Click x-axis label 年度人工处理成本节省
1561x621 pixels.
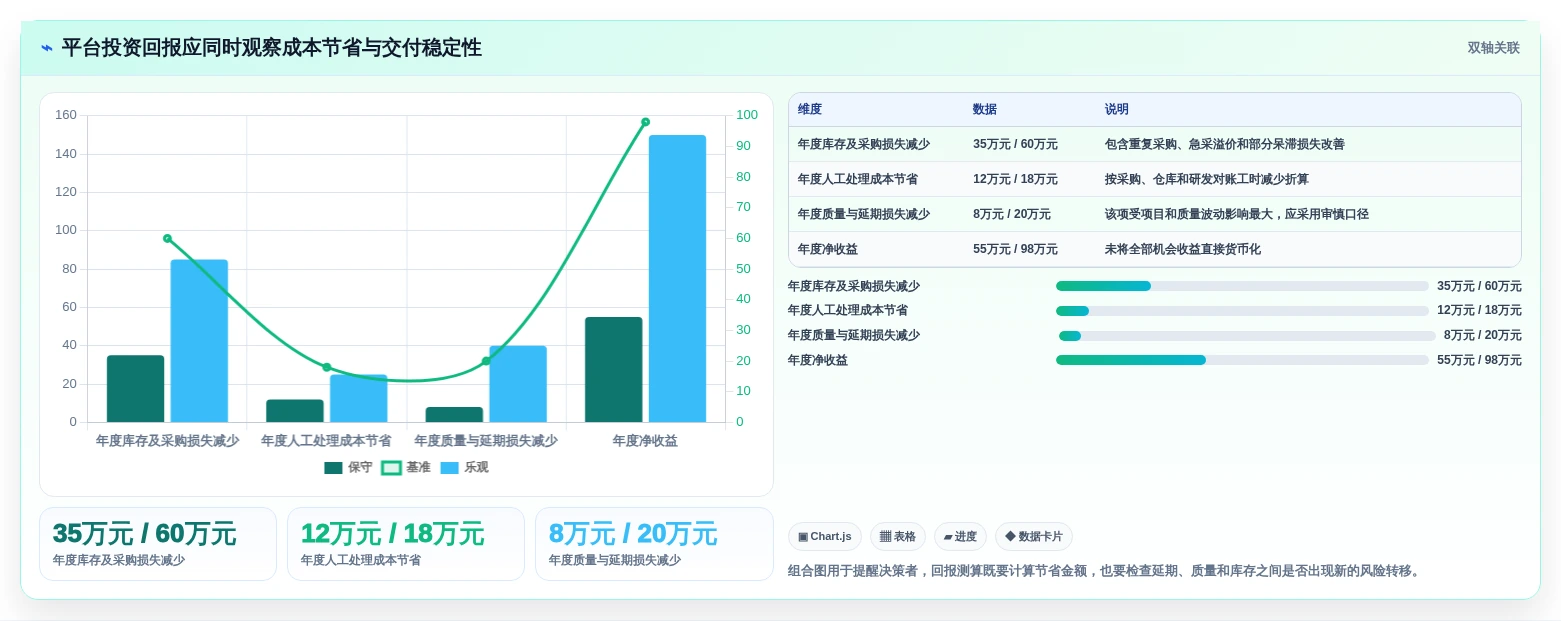(x=326, y=441)
